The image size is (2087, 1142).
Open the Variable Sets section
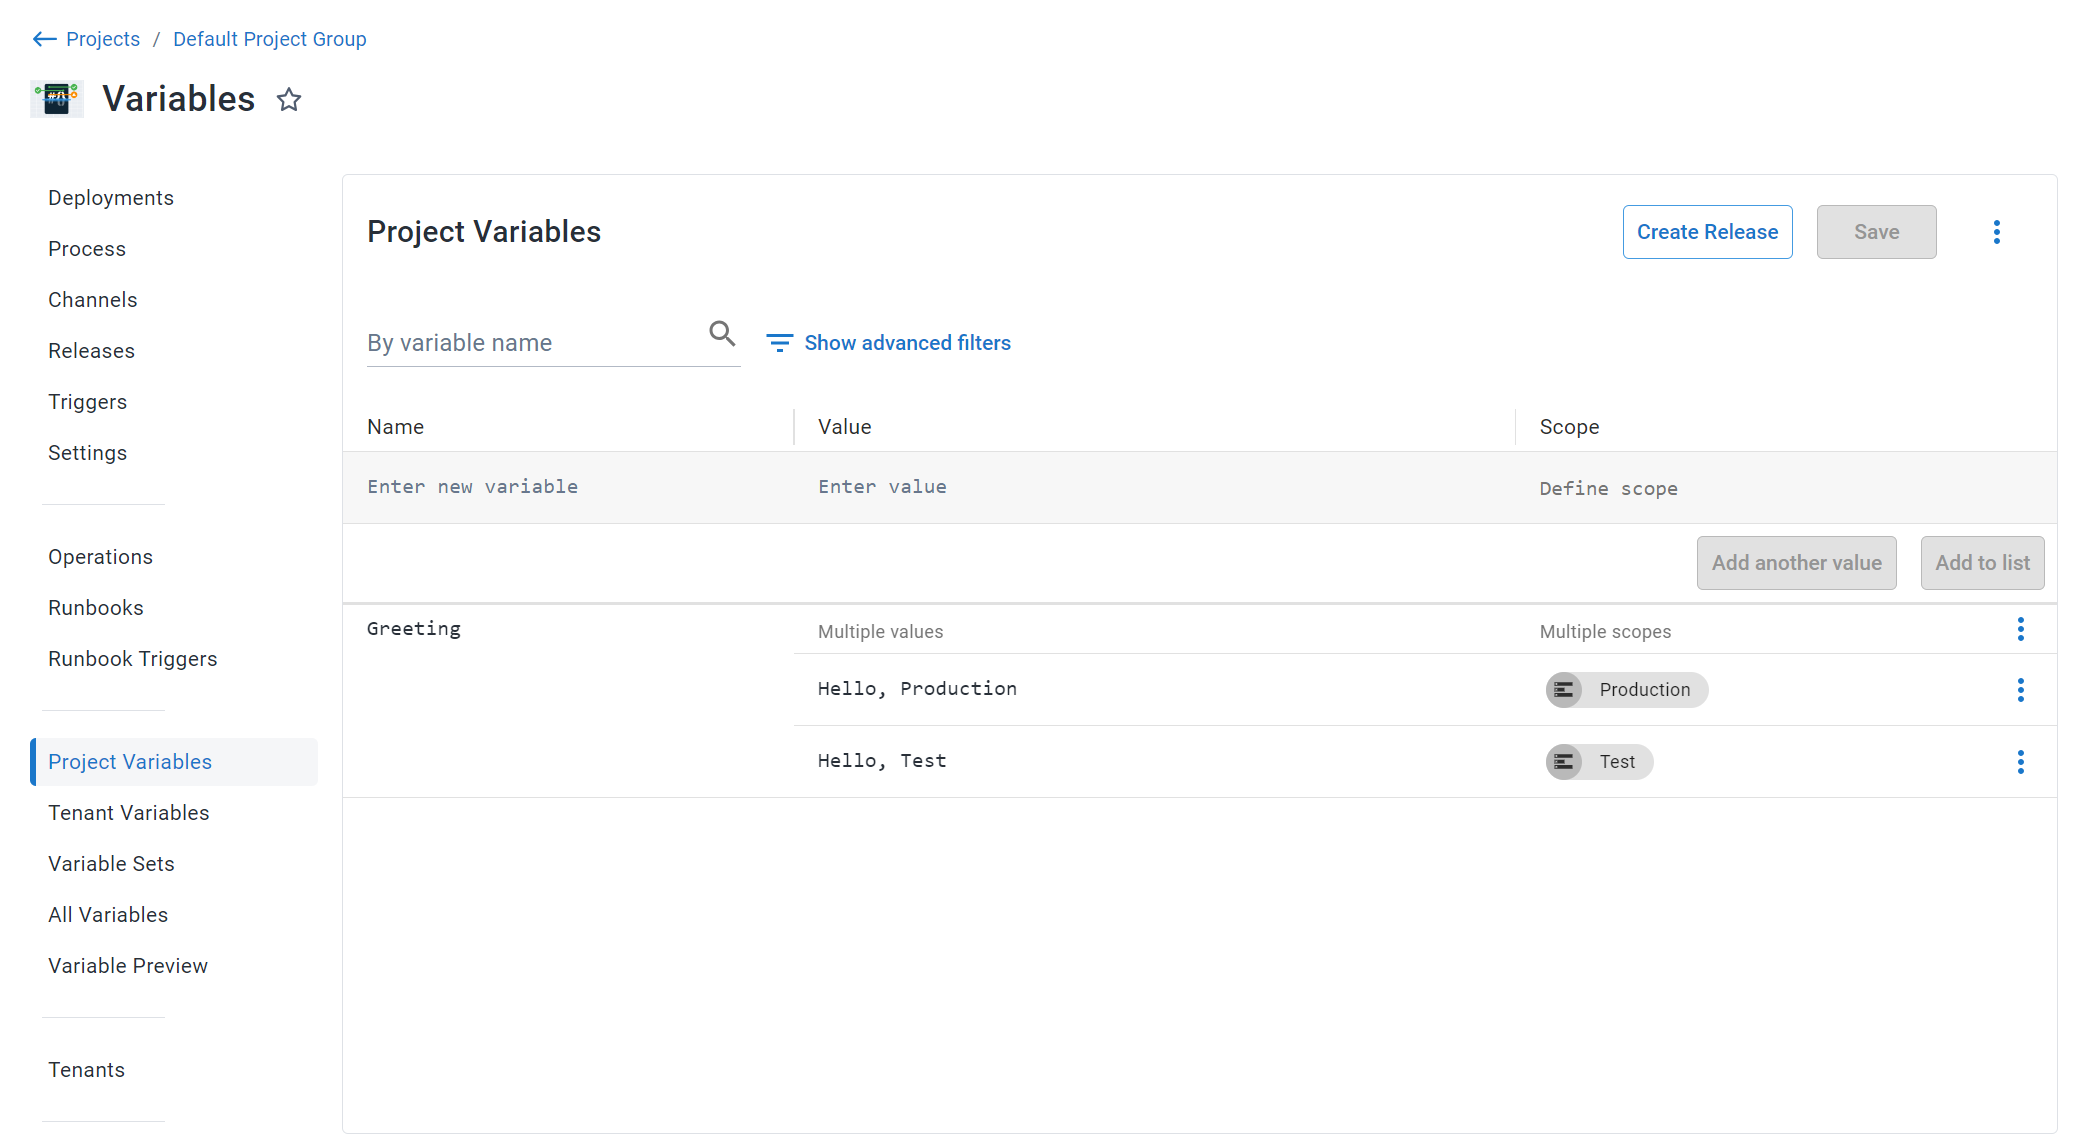[113, 864]
